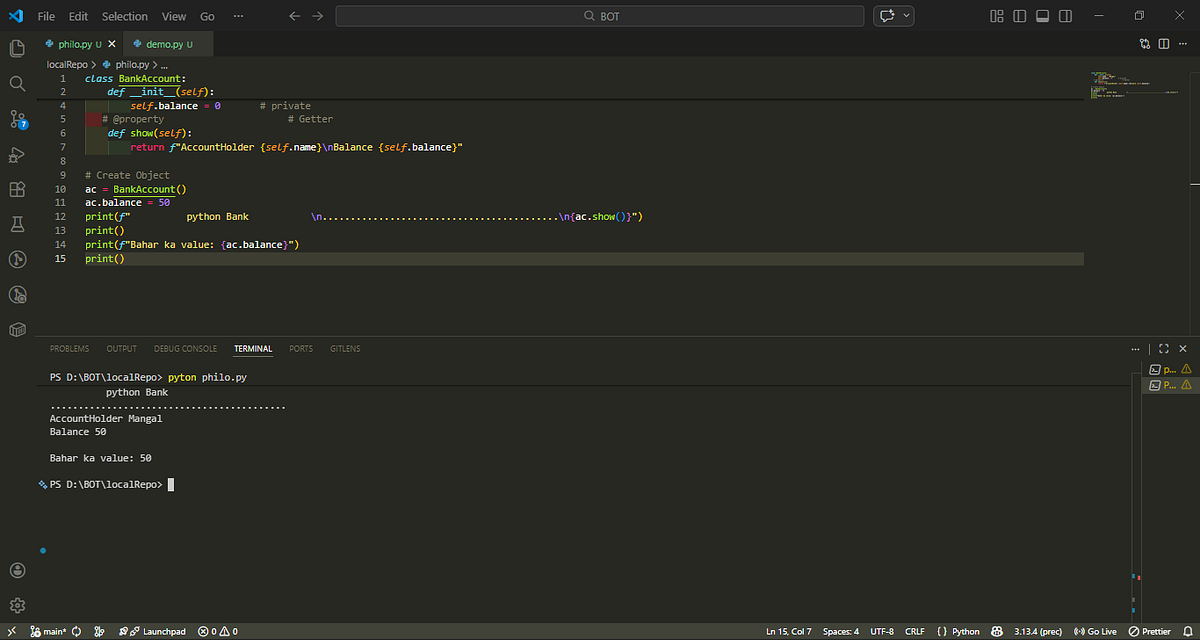The image size is (1200, 640).
Task: Click the Synchronize Changes icon in the status bar
Action: (x=77, y=632)
